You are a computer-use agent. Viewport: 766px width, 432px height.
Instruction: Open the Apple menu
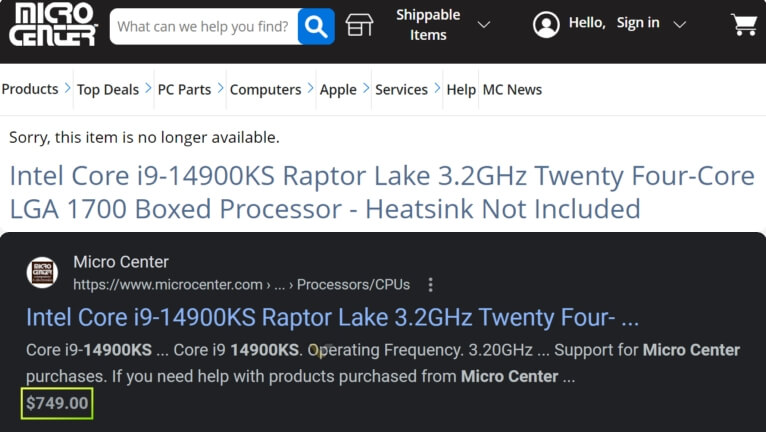(338, 90)
